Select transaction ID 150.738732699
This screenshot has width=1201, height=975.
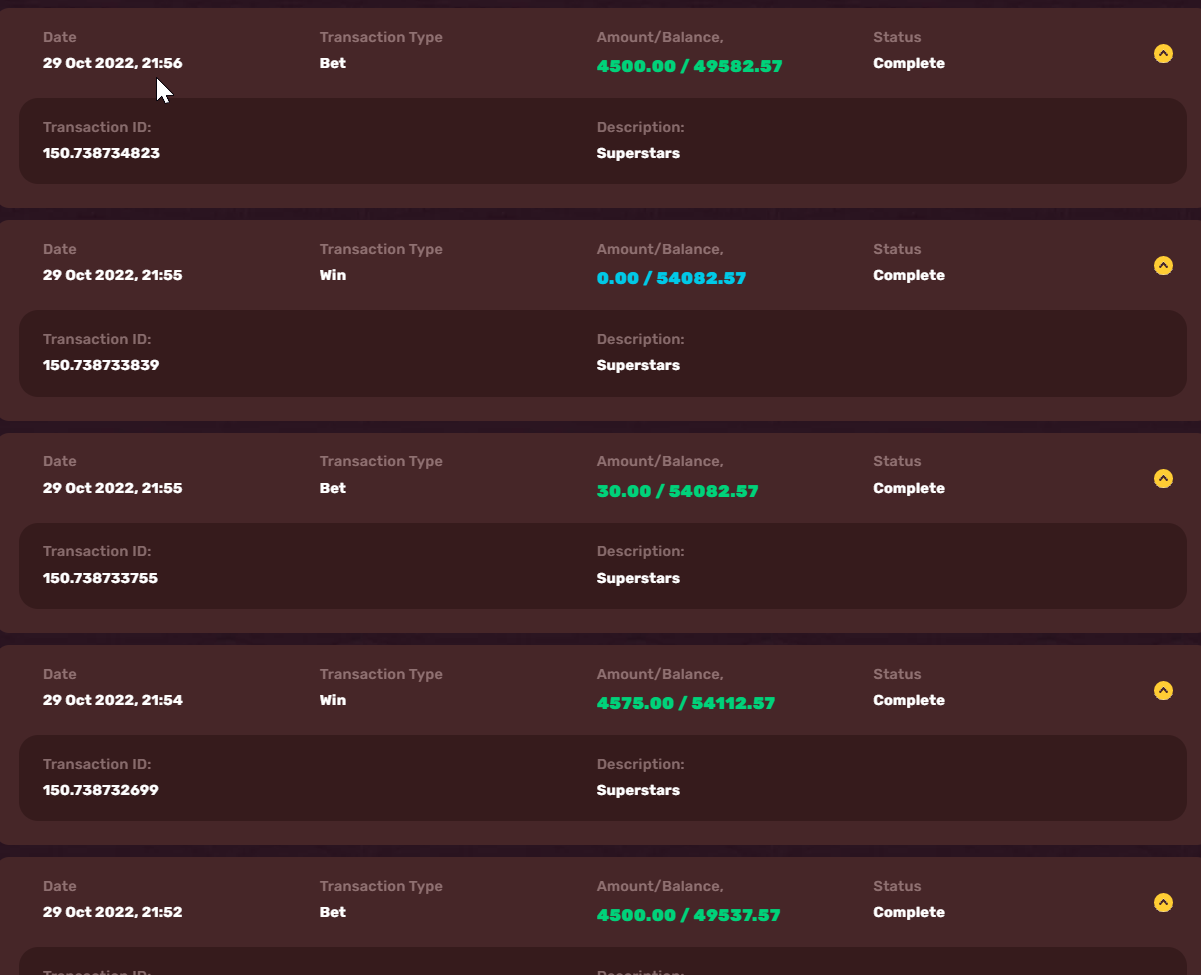[x=100, y=790]
